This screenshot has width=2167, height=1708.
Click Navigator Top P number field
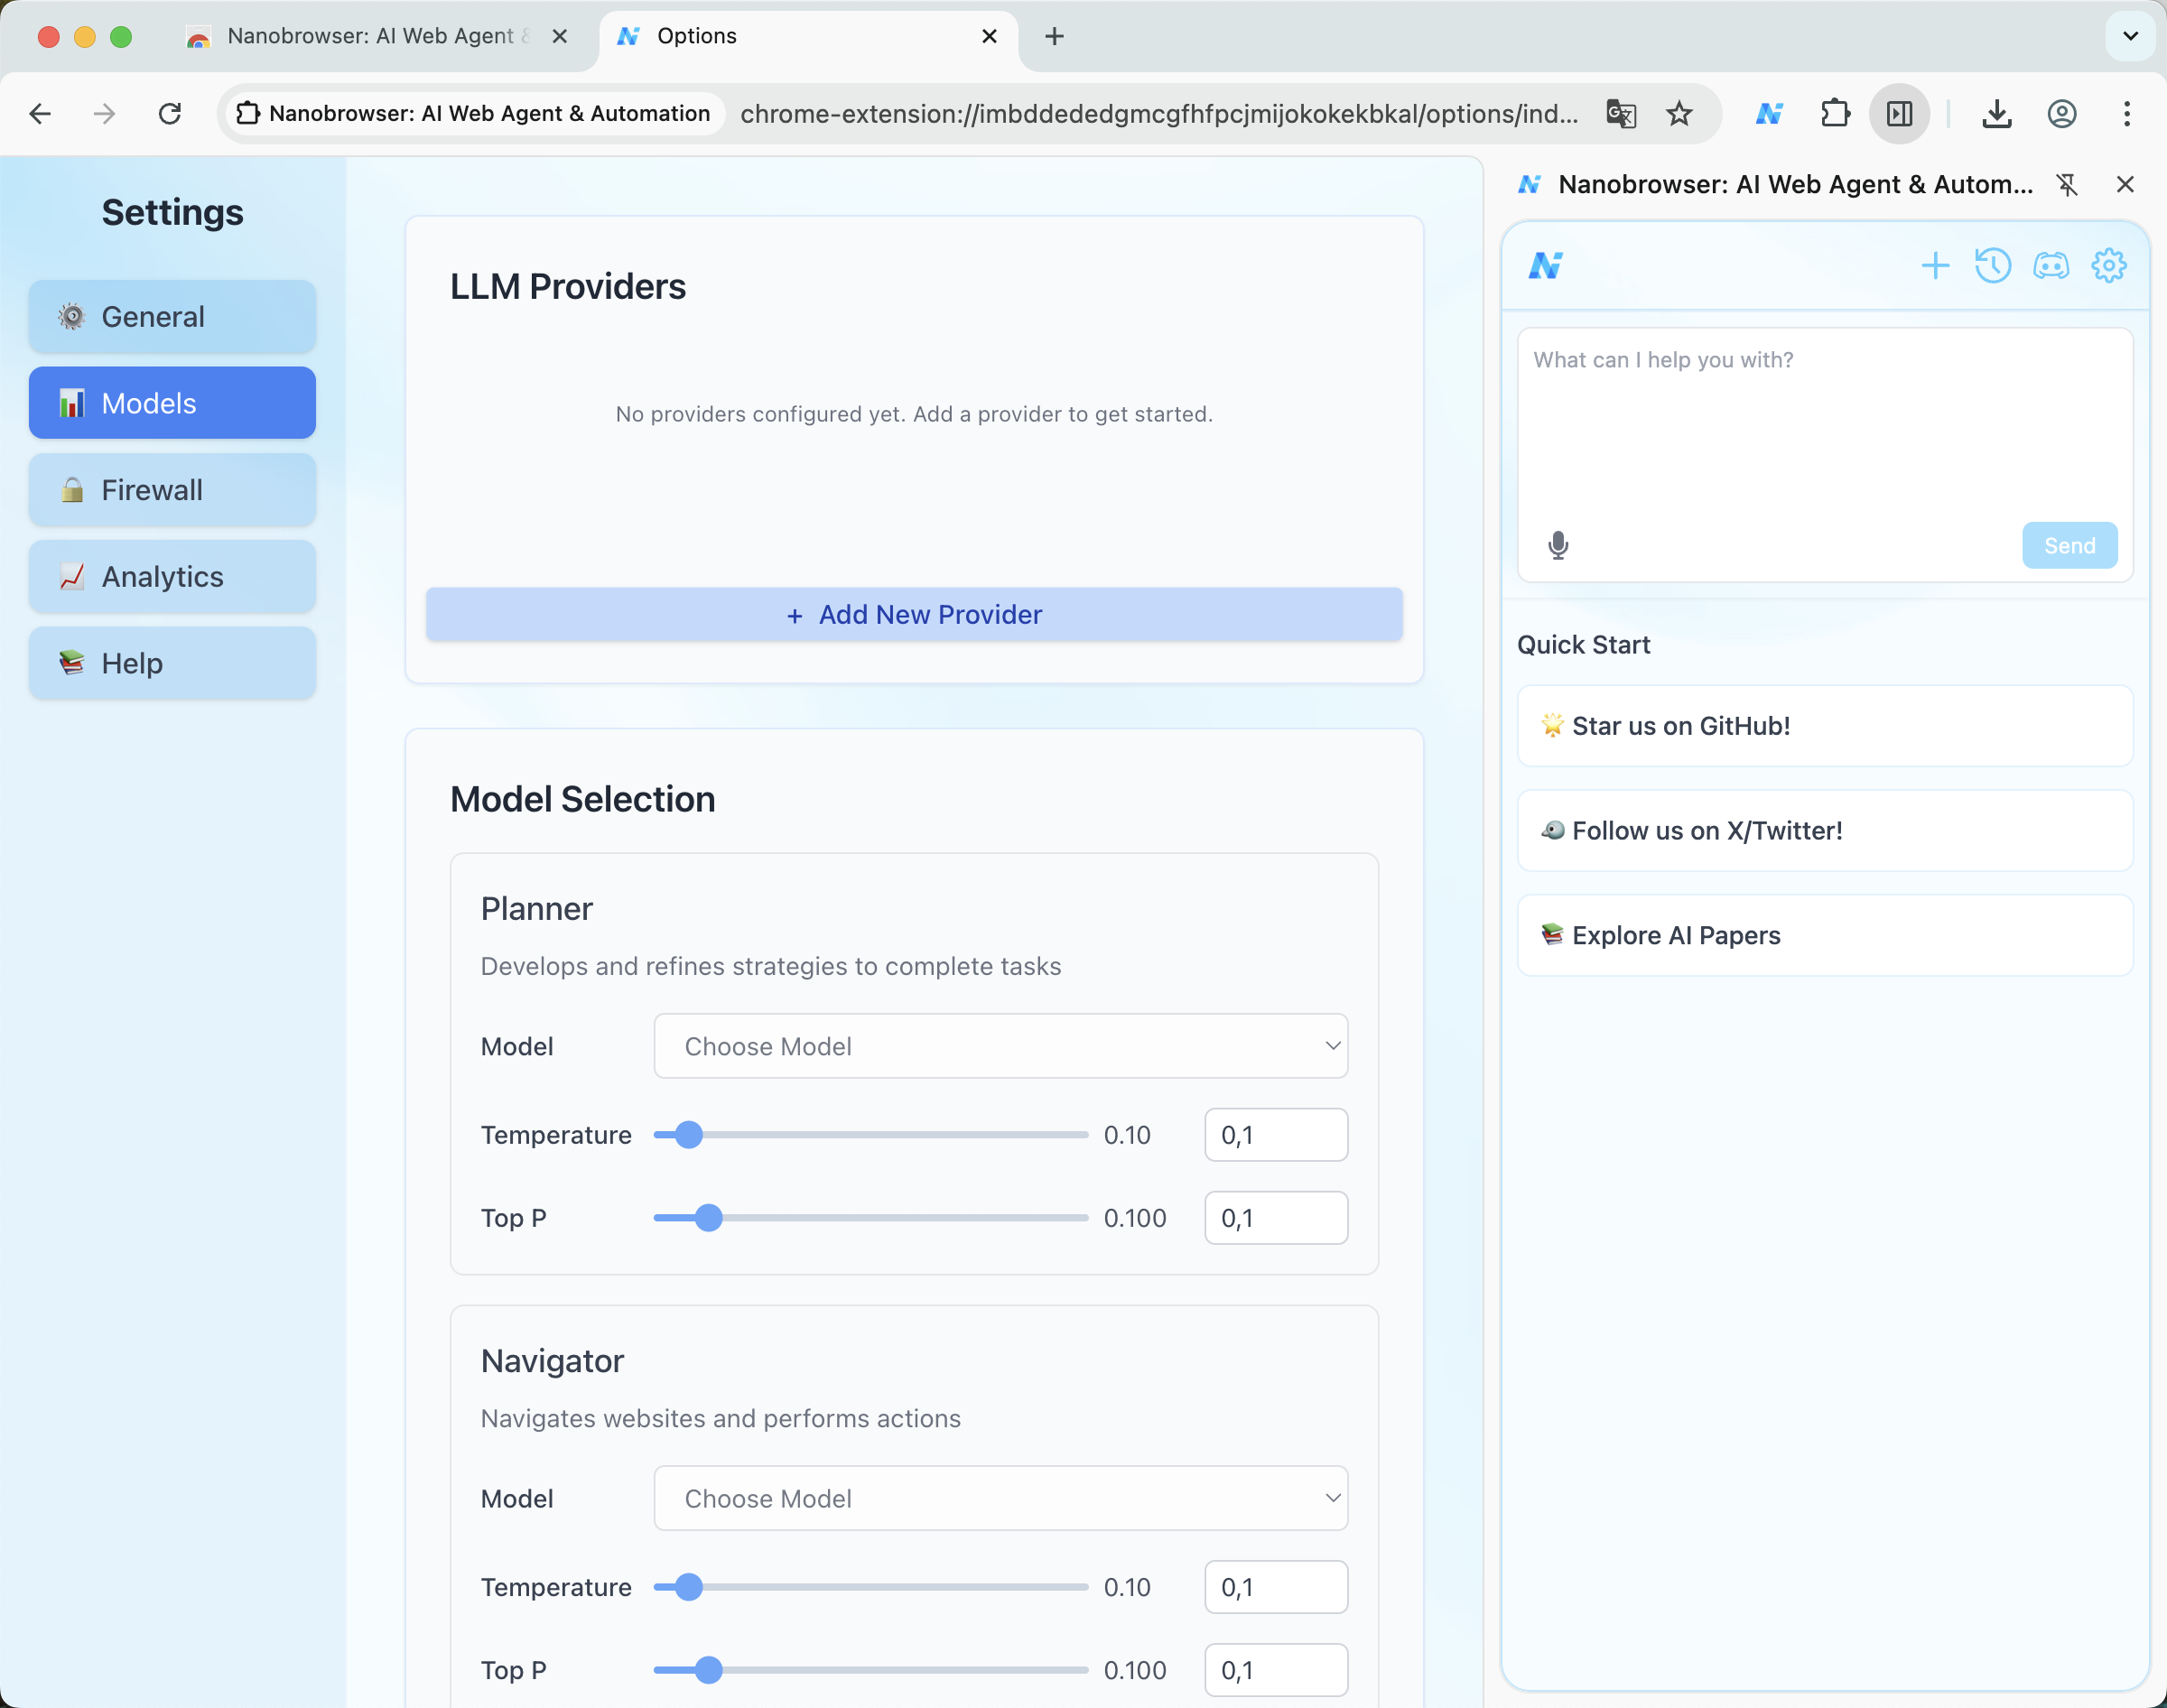1276,1670
